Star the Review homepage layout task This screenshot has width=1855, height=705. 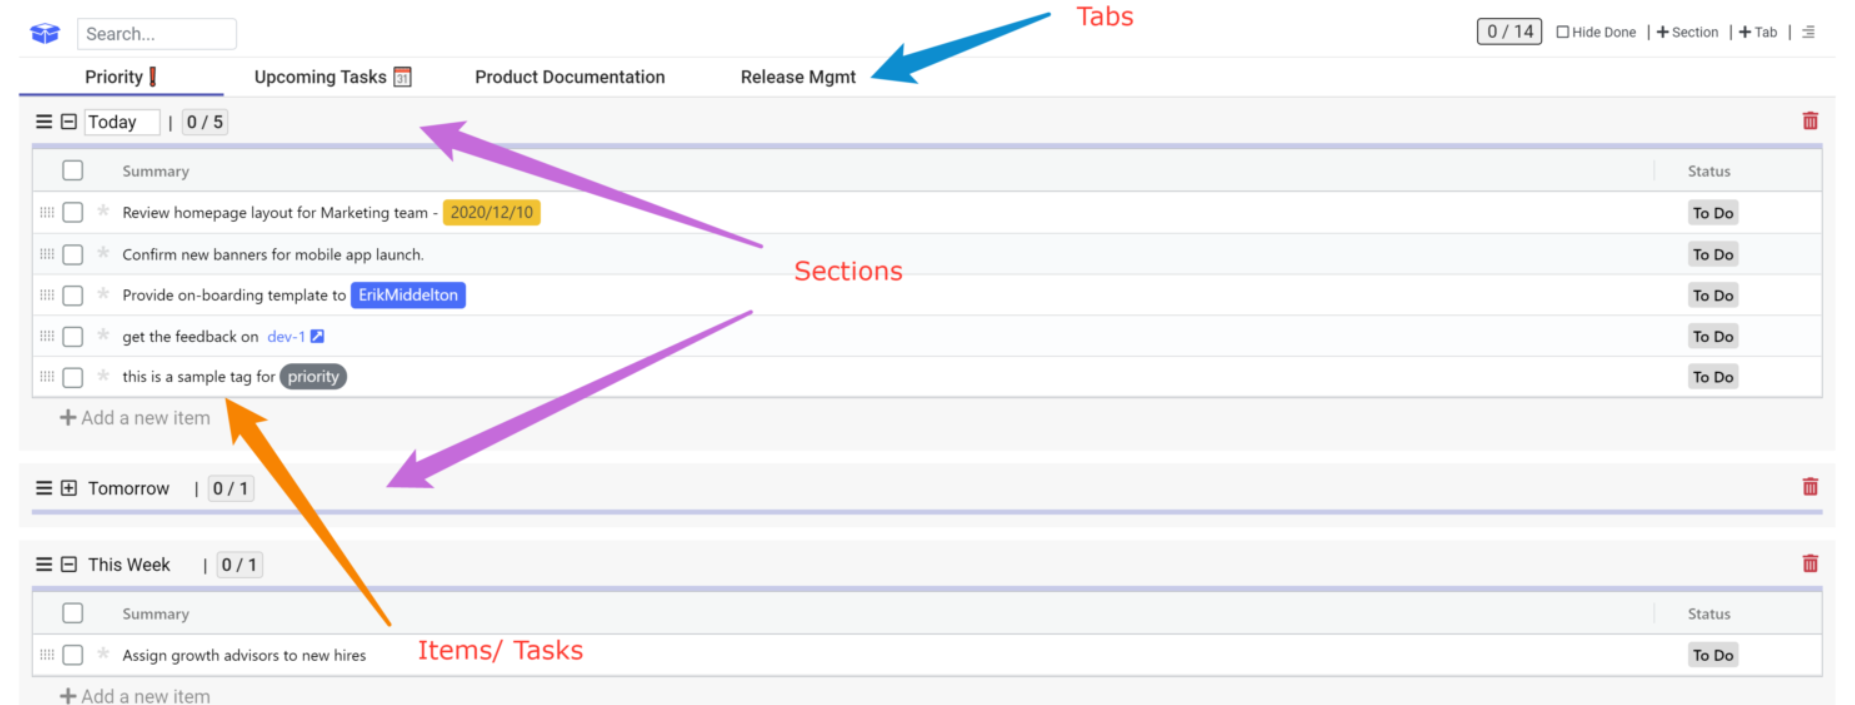pos(103,211)
